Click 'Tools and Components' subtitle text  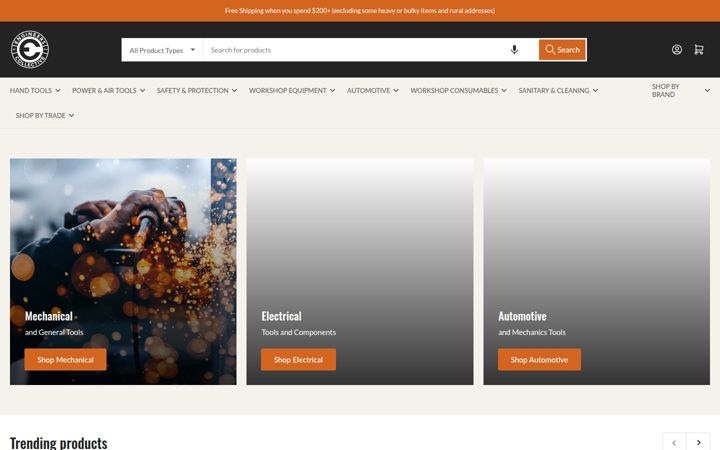[298, 332]
